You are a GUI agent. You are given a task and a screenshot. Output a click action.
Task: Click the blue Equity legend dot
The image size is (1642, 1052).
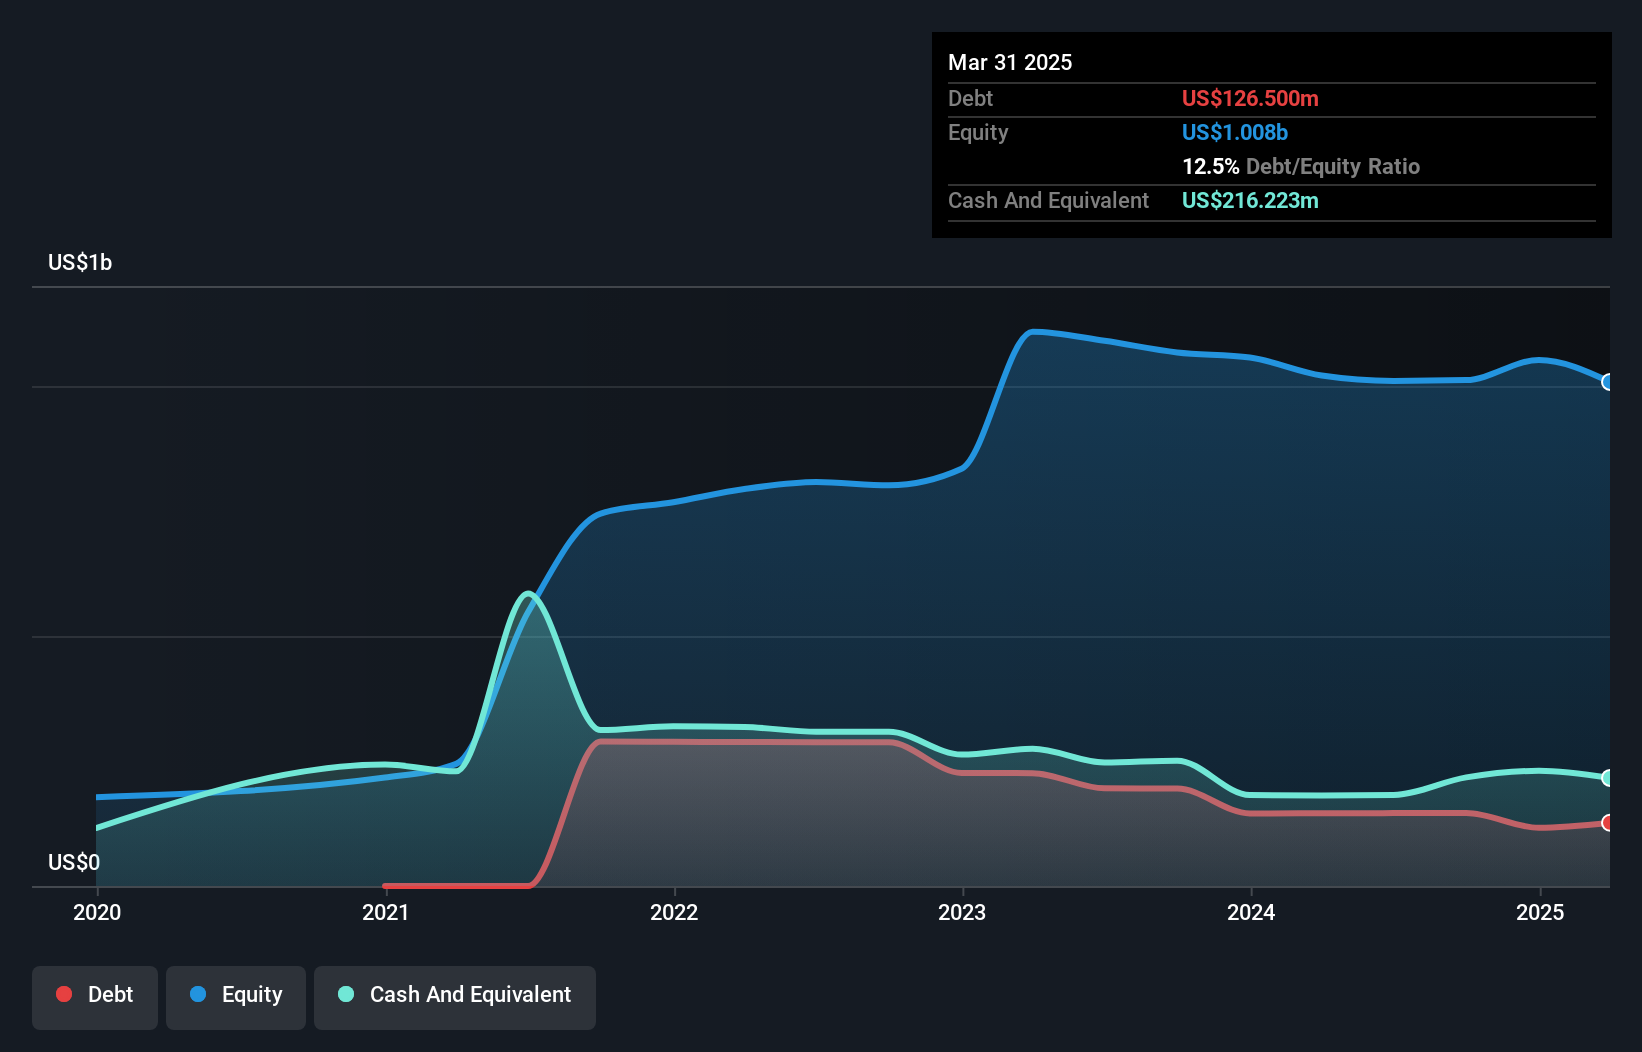(198, 994)
